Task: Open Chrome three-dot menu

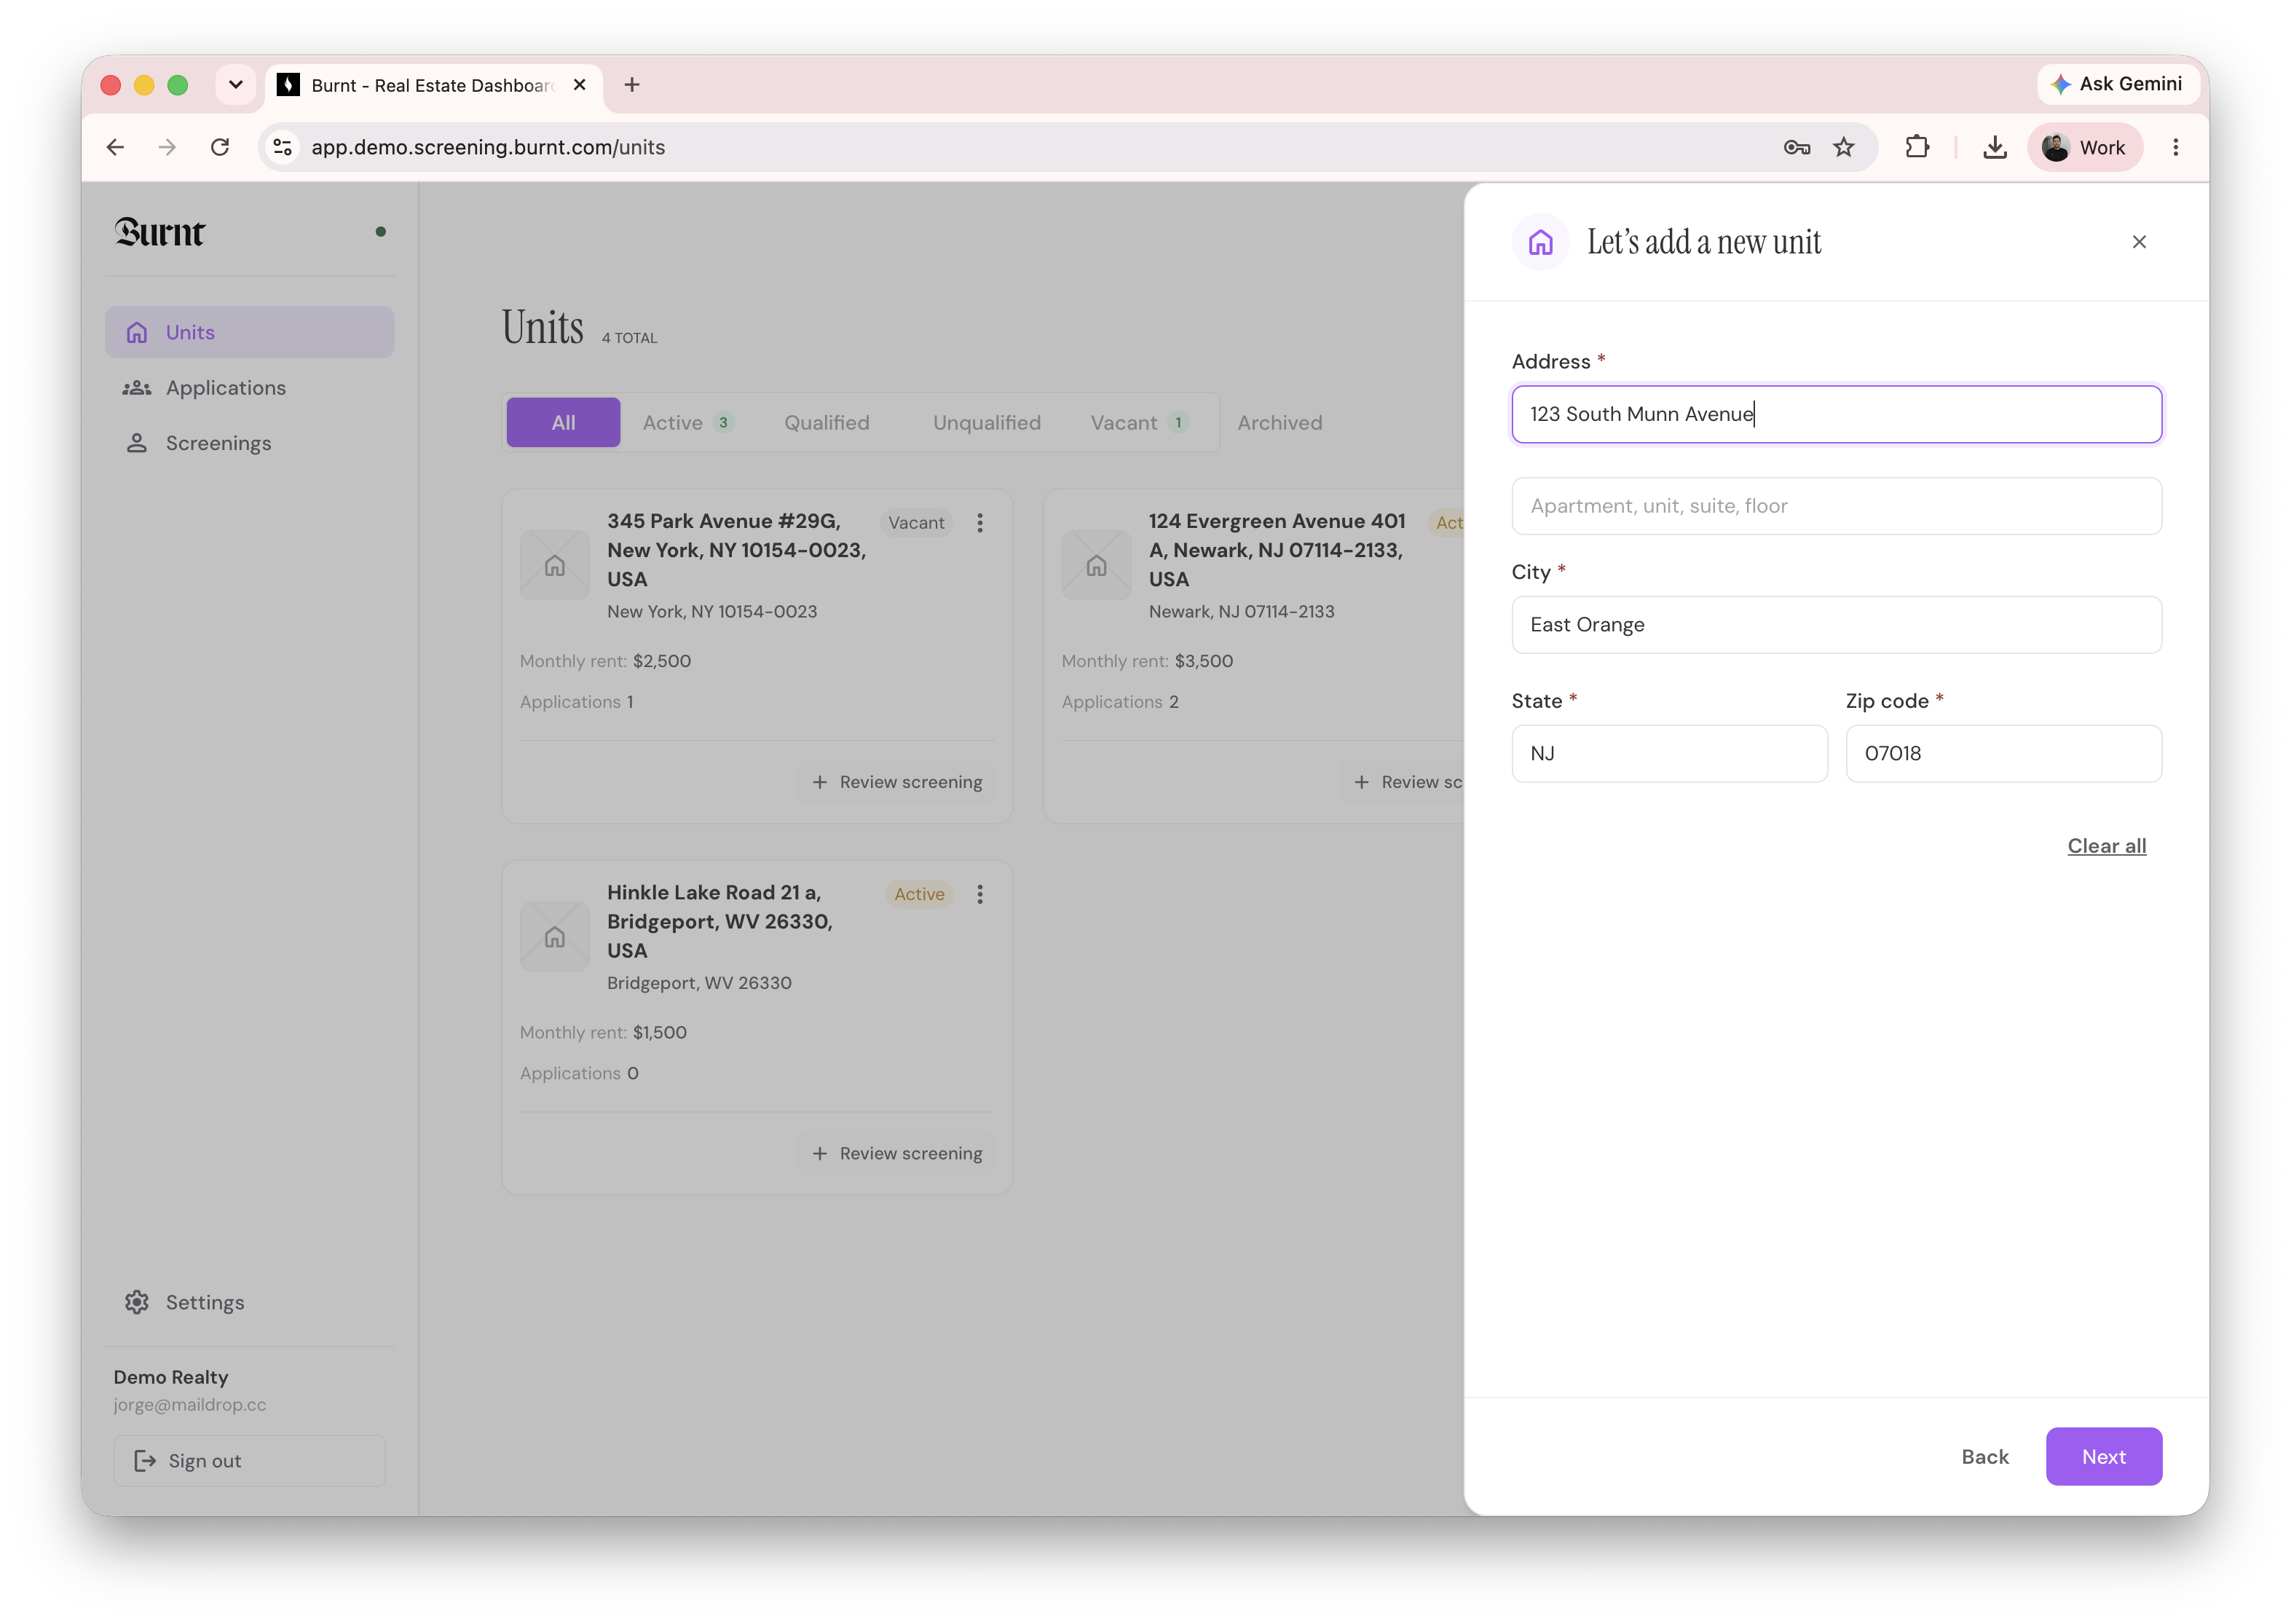Action: [2175, 147]
